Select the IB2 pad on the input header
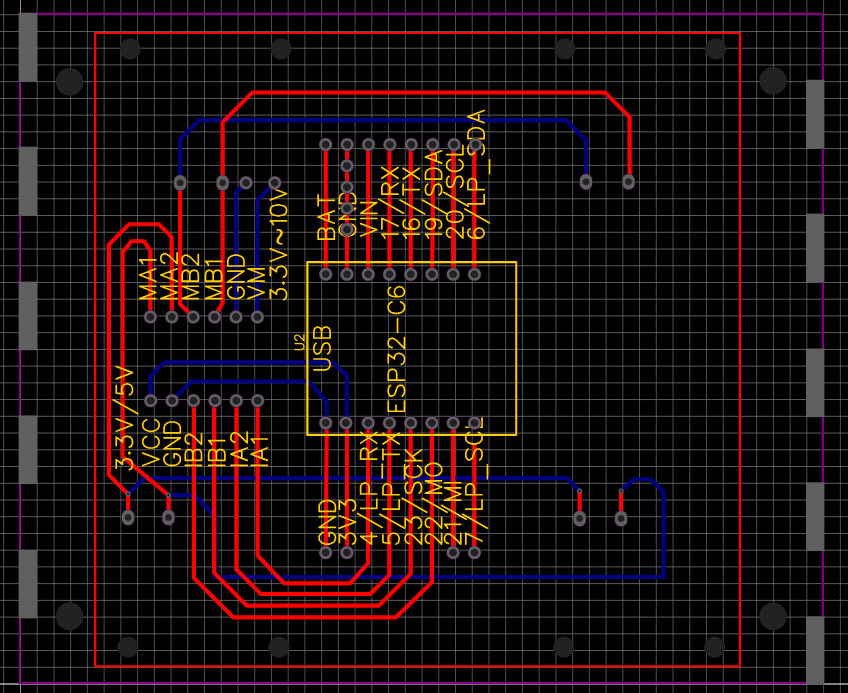848x693 pixels. click(x=194, y=401)
